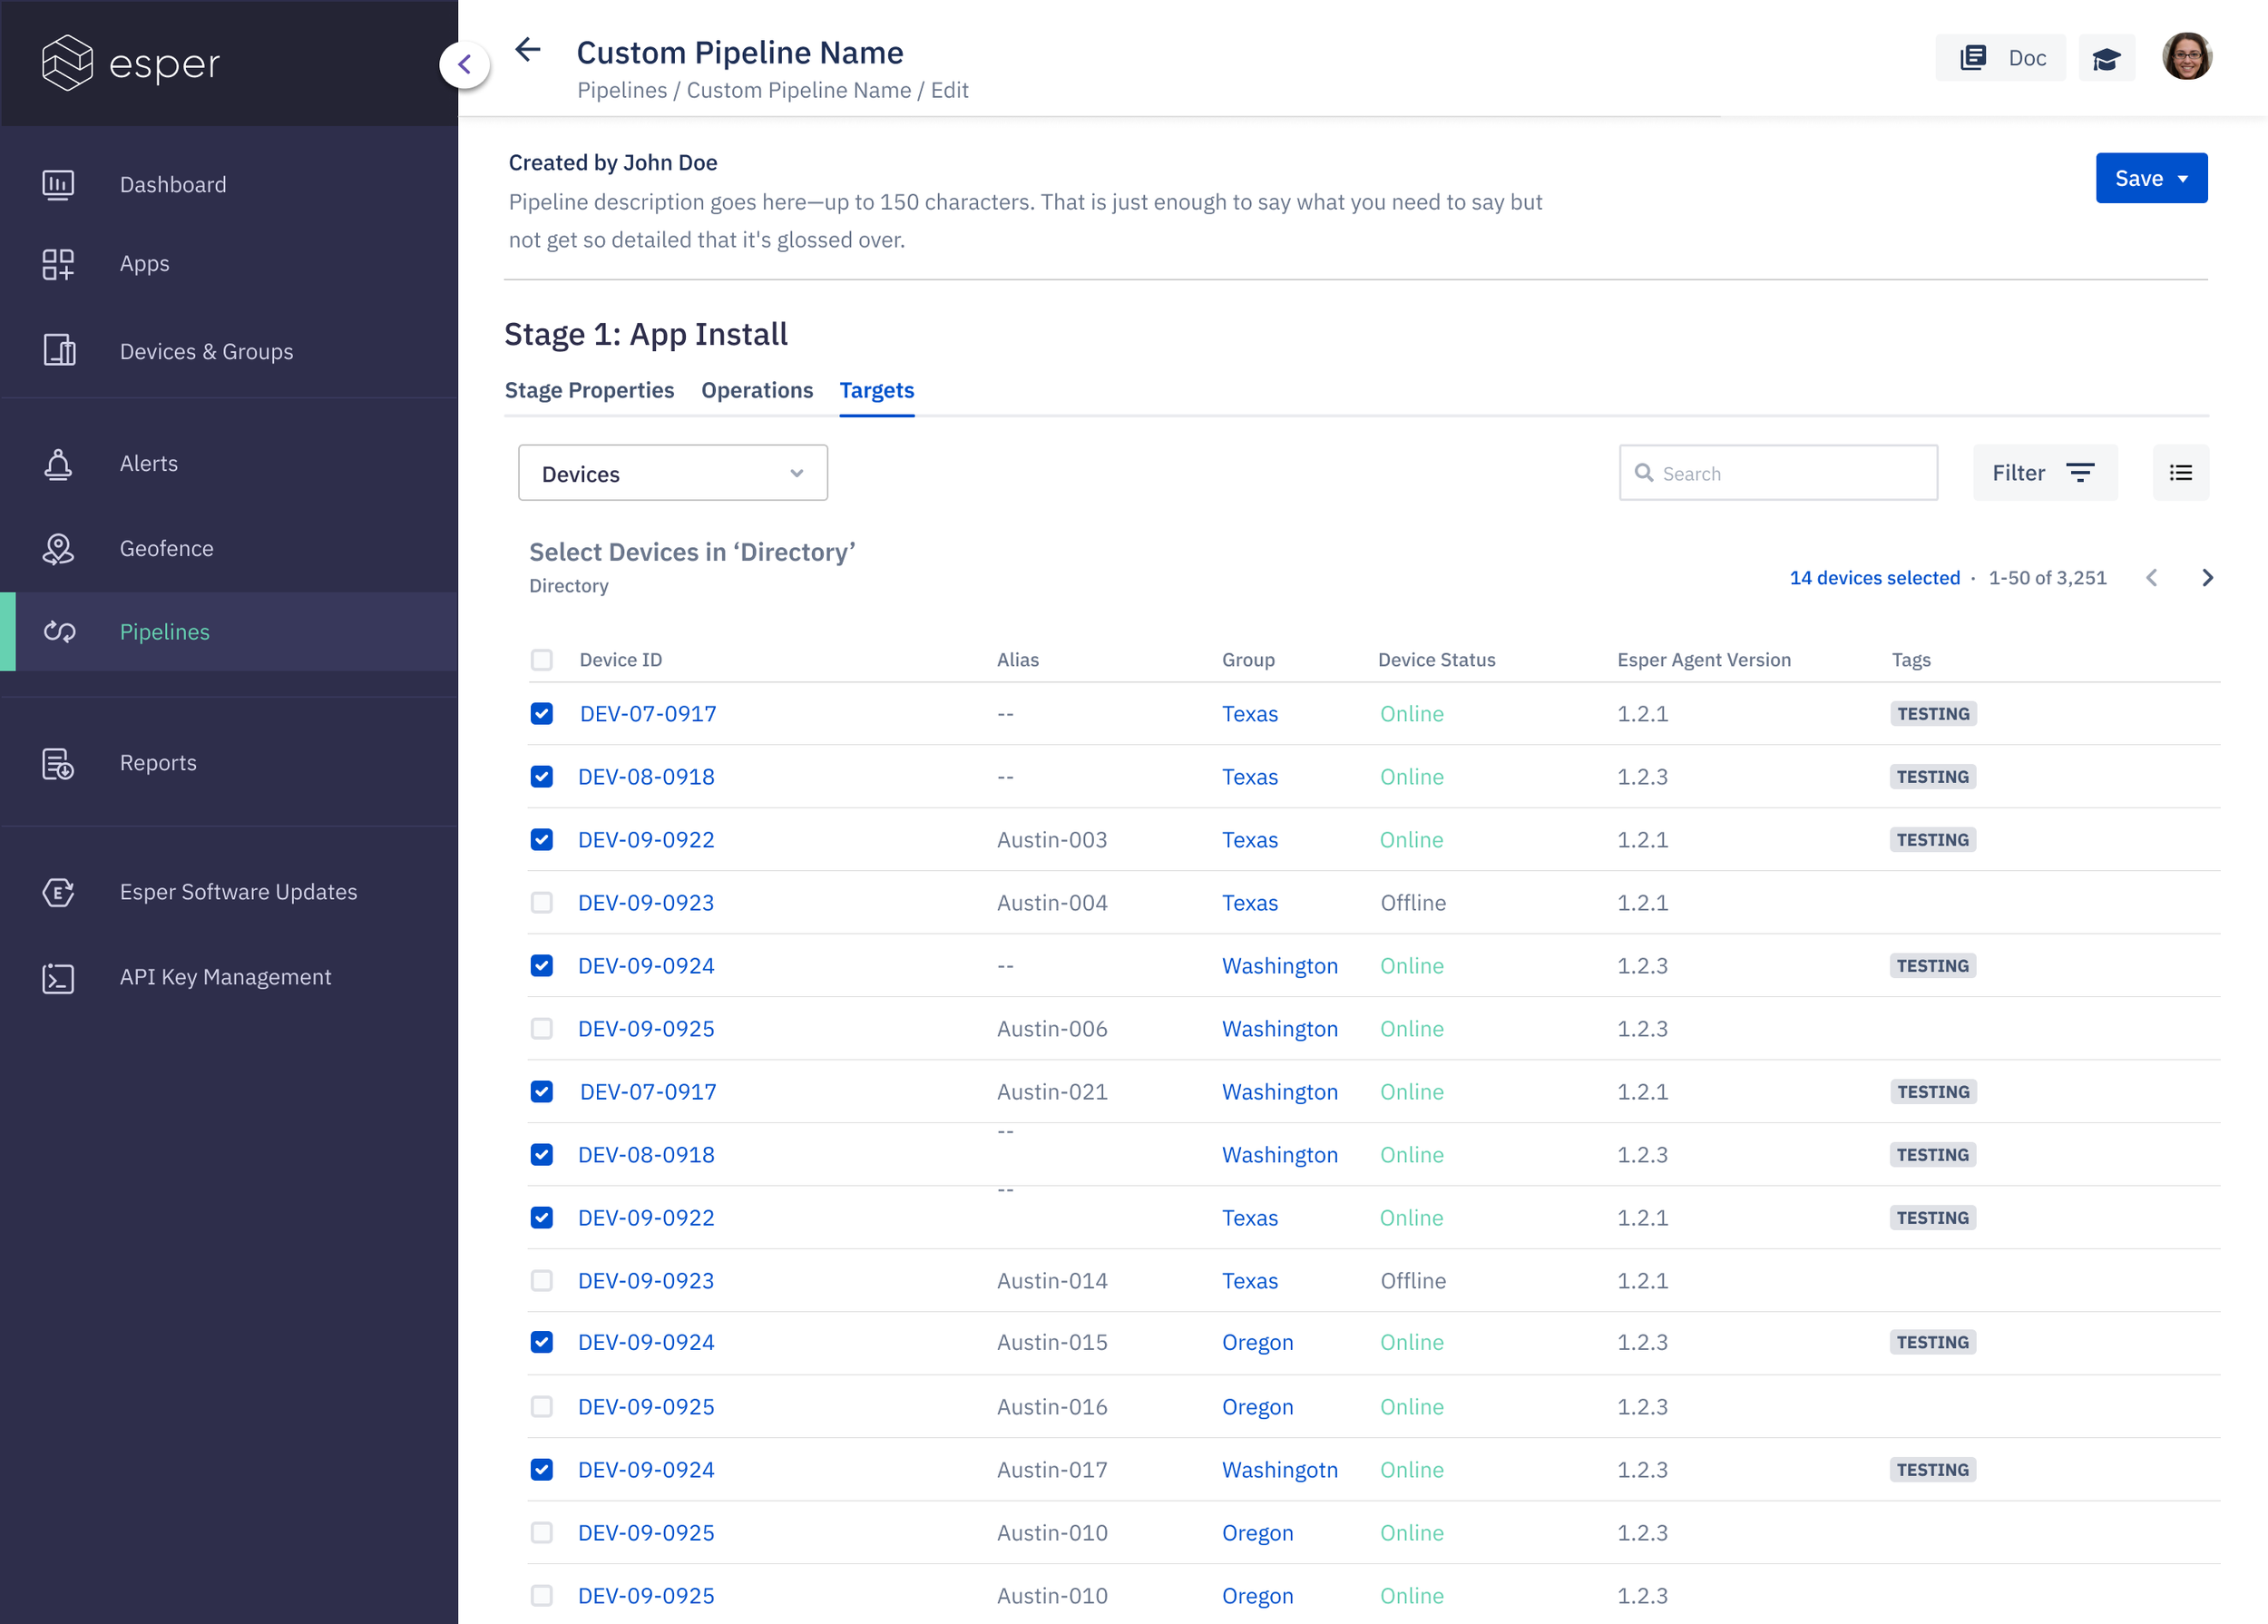Open Reports via its sidebar icon
2268x1624 pixels.
click(58, 763)
